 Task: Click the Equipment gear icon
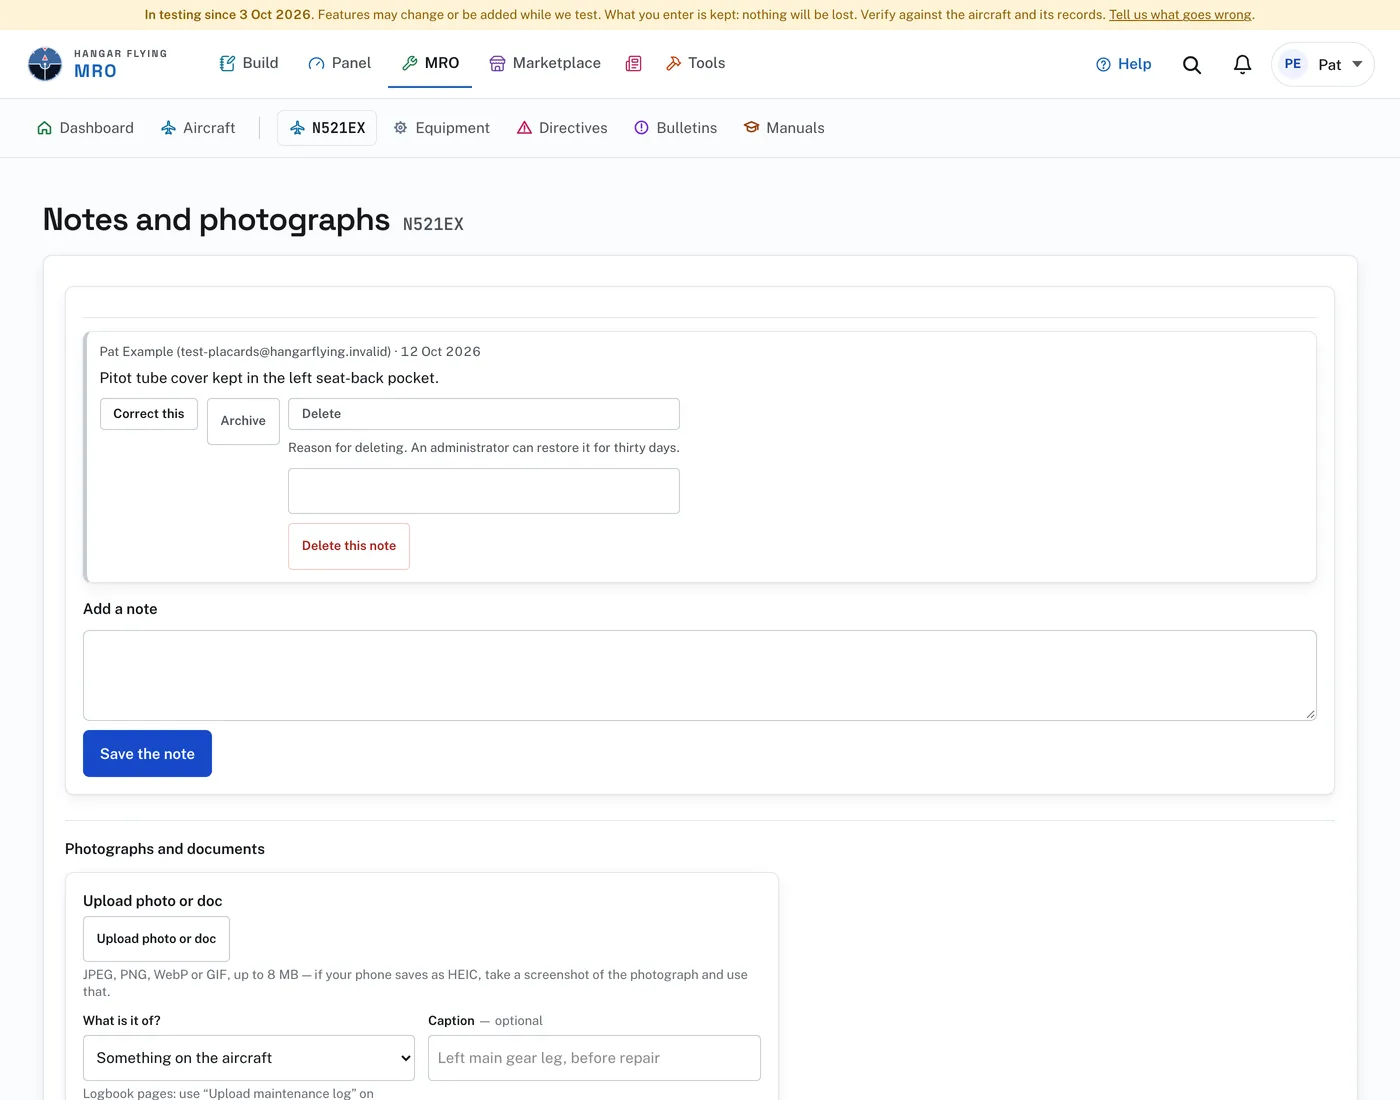click(x=400, y=128)
